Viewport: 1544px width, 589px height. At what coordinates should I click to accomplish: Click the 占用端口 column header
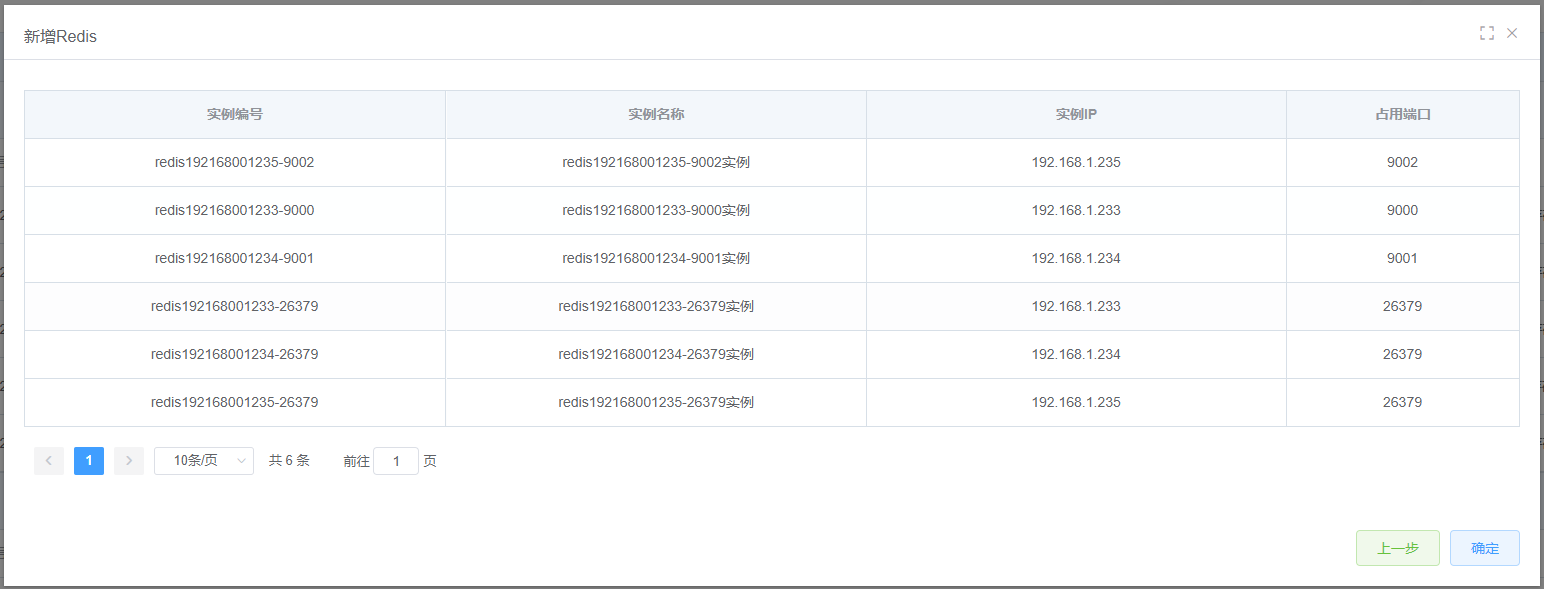tap(1403, 114)
